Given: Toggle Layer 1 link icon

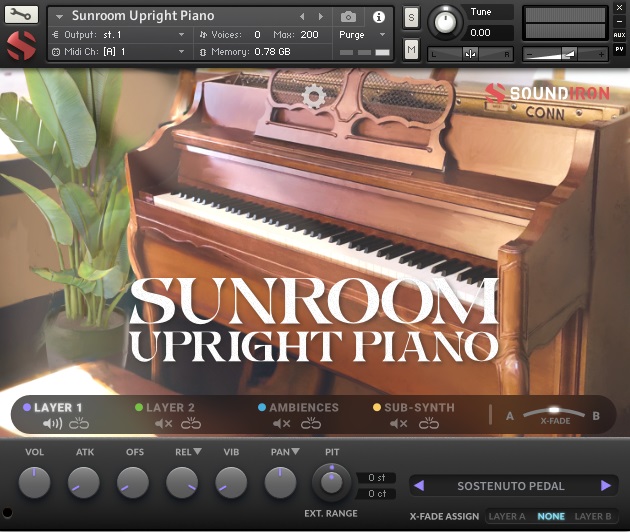Looking at the screenshot, I should click(79, 423).
